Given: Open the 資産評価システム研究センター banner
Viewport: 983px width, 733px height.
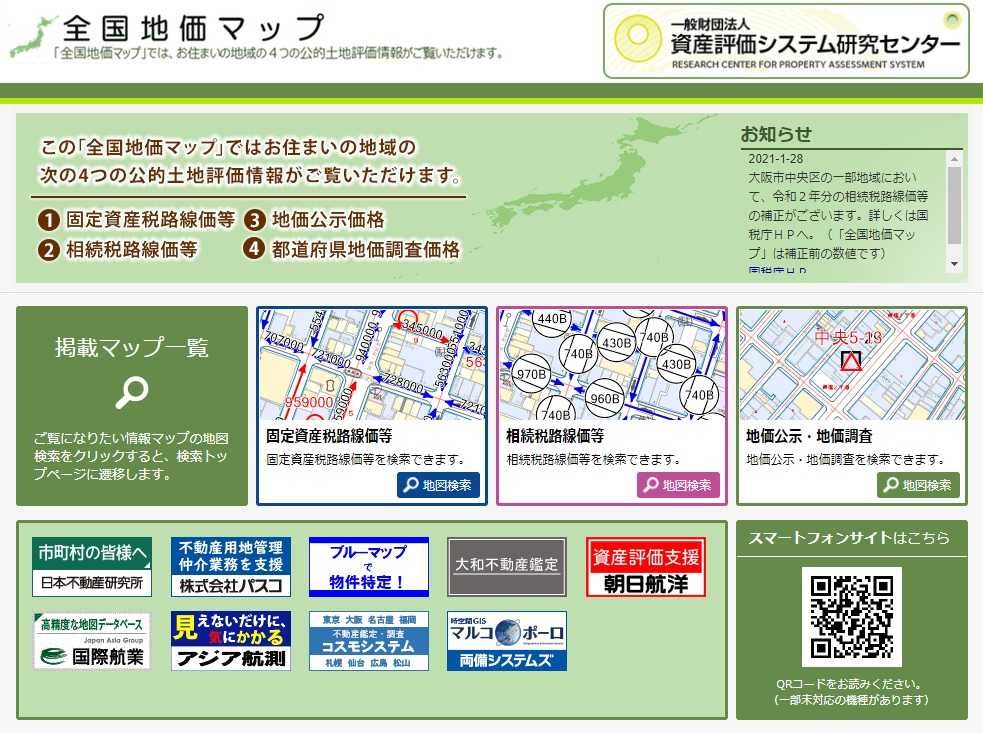Looking at the screenshot, I should 786,41.
